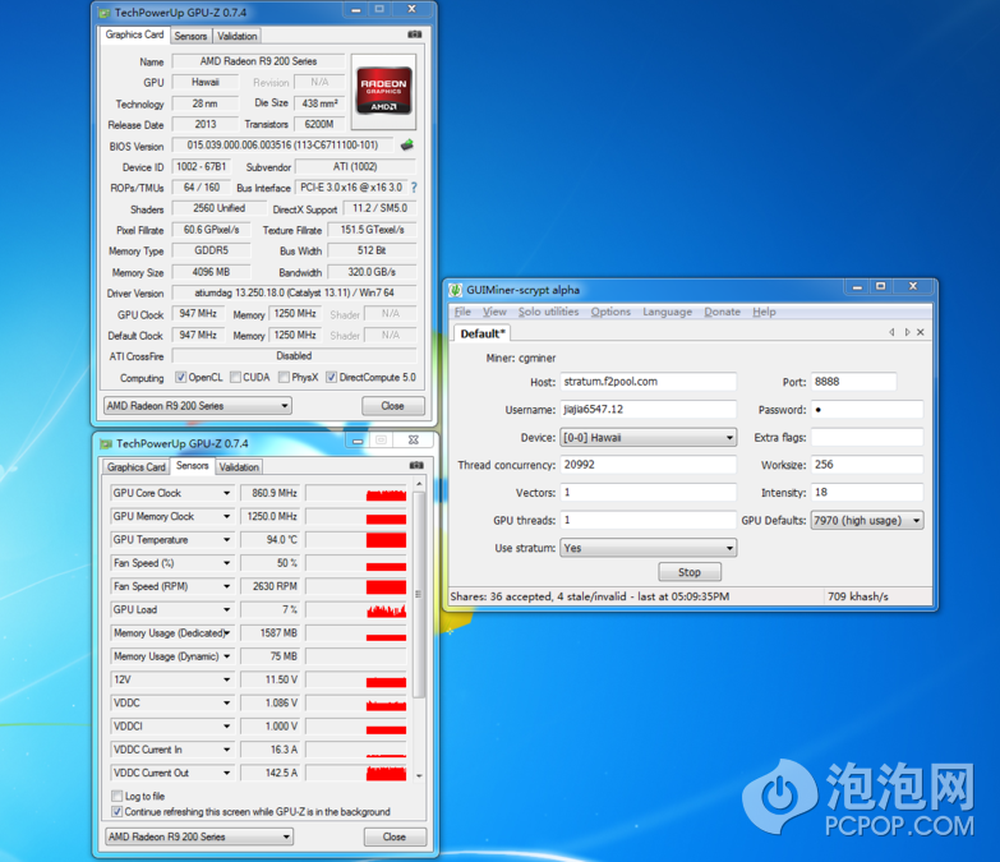Enable Log to file checkbox
This screenshot has height=862, width=1000.
tap(117, 796)
